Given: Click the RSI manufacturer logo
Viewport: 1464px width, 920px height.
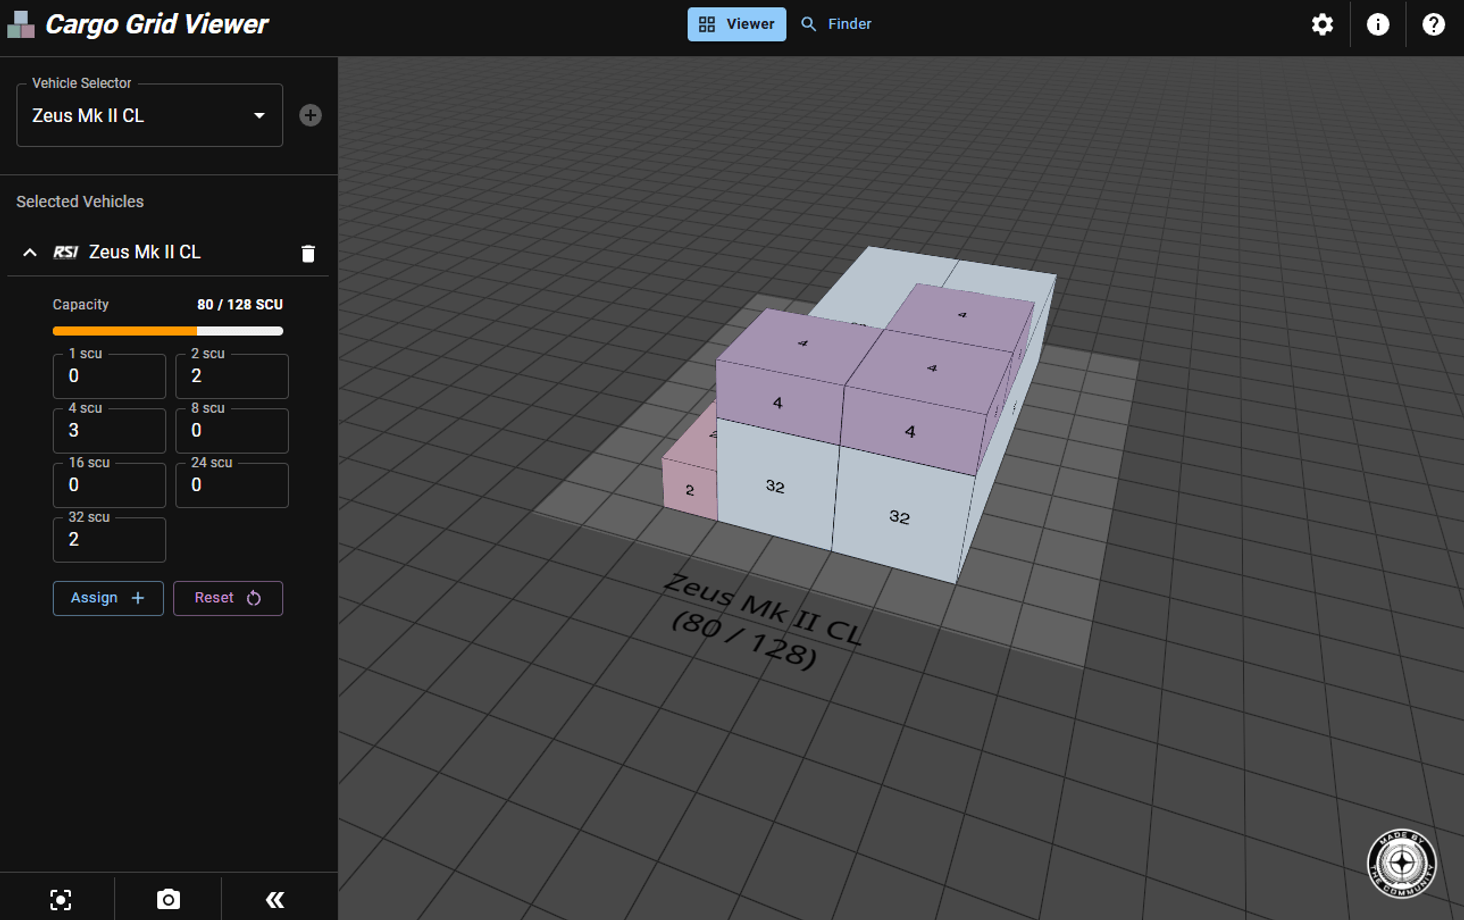Looking at the screenshot, I should pos(66,252).
